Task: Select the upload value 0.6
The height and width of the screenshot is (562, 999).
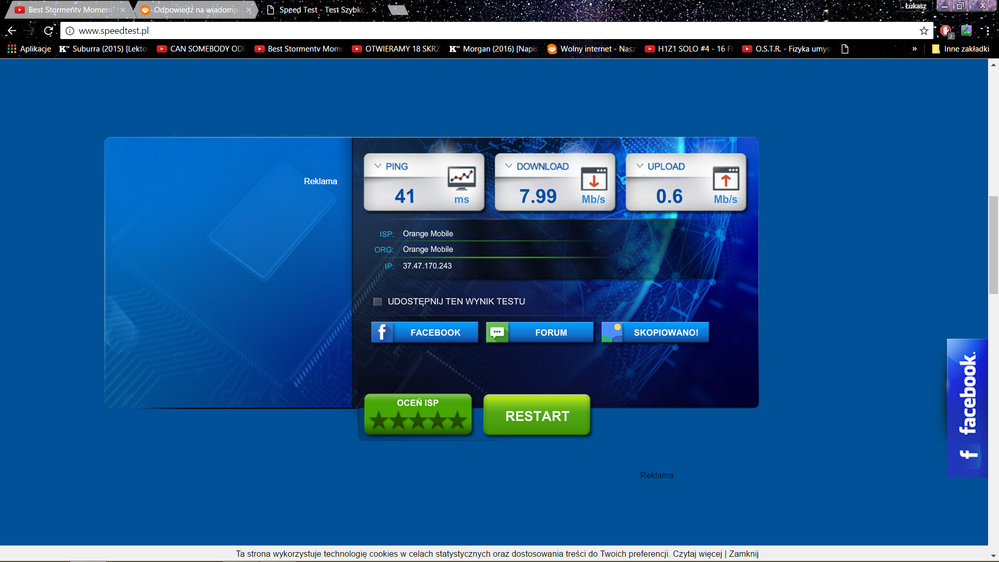Action: [669, 196]
